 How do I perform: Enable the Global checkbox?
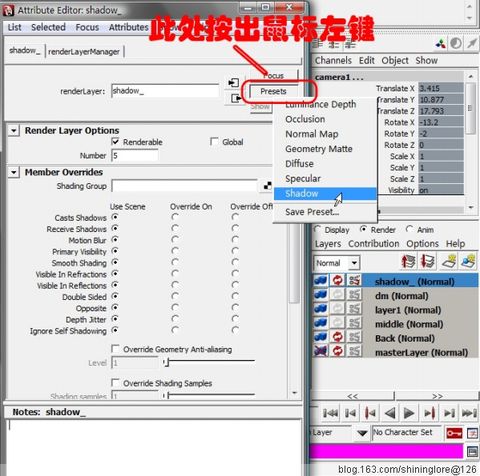point(214,142)
